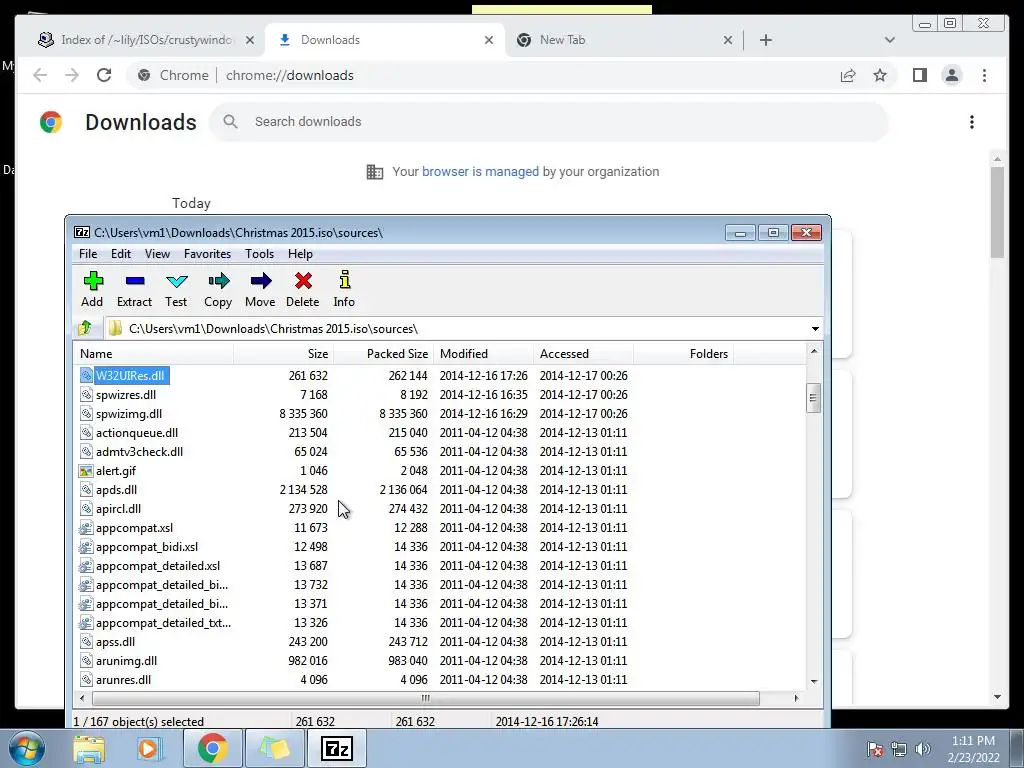Run the Test archive icon
The width and height of the screenshot is (1024, 768).
click(176, 281)
